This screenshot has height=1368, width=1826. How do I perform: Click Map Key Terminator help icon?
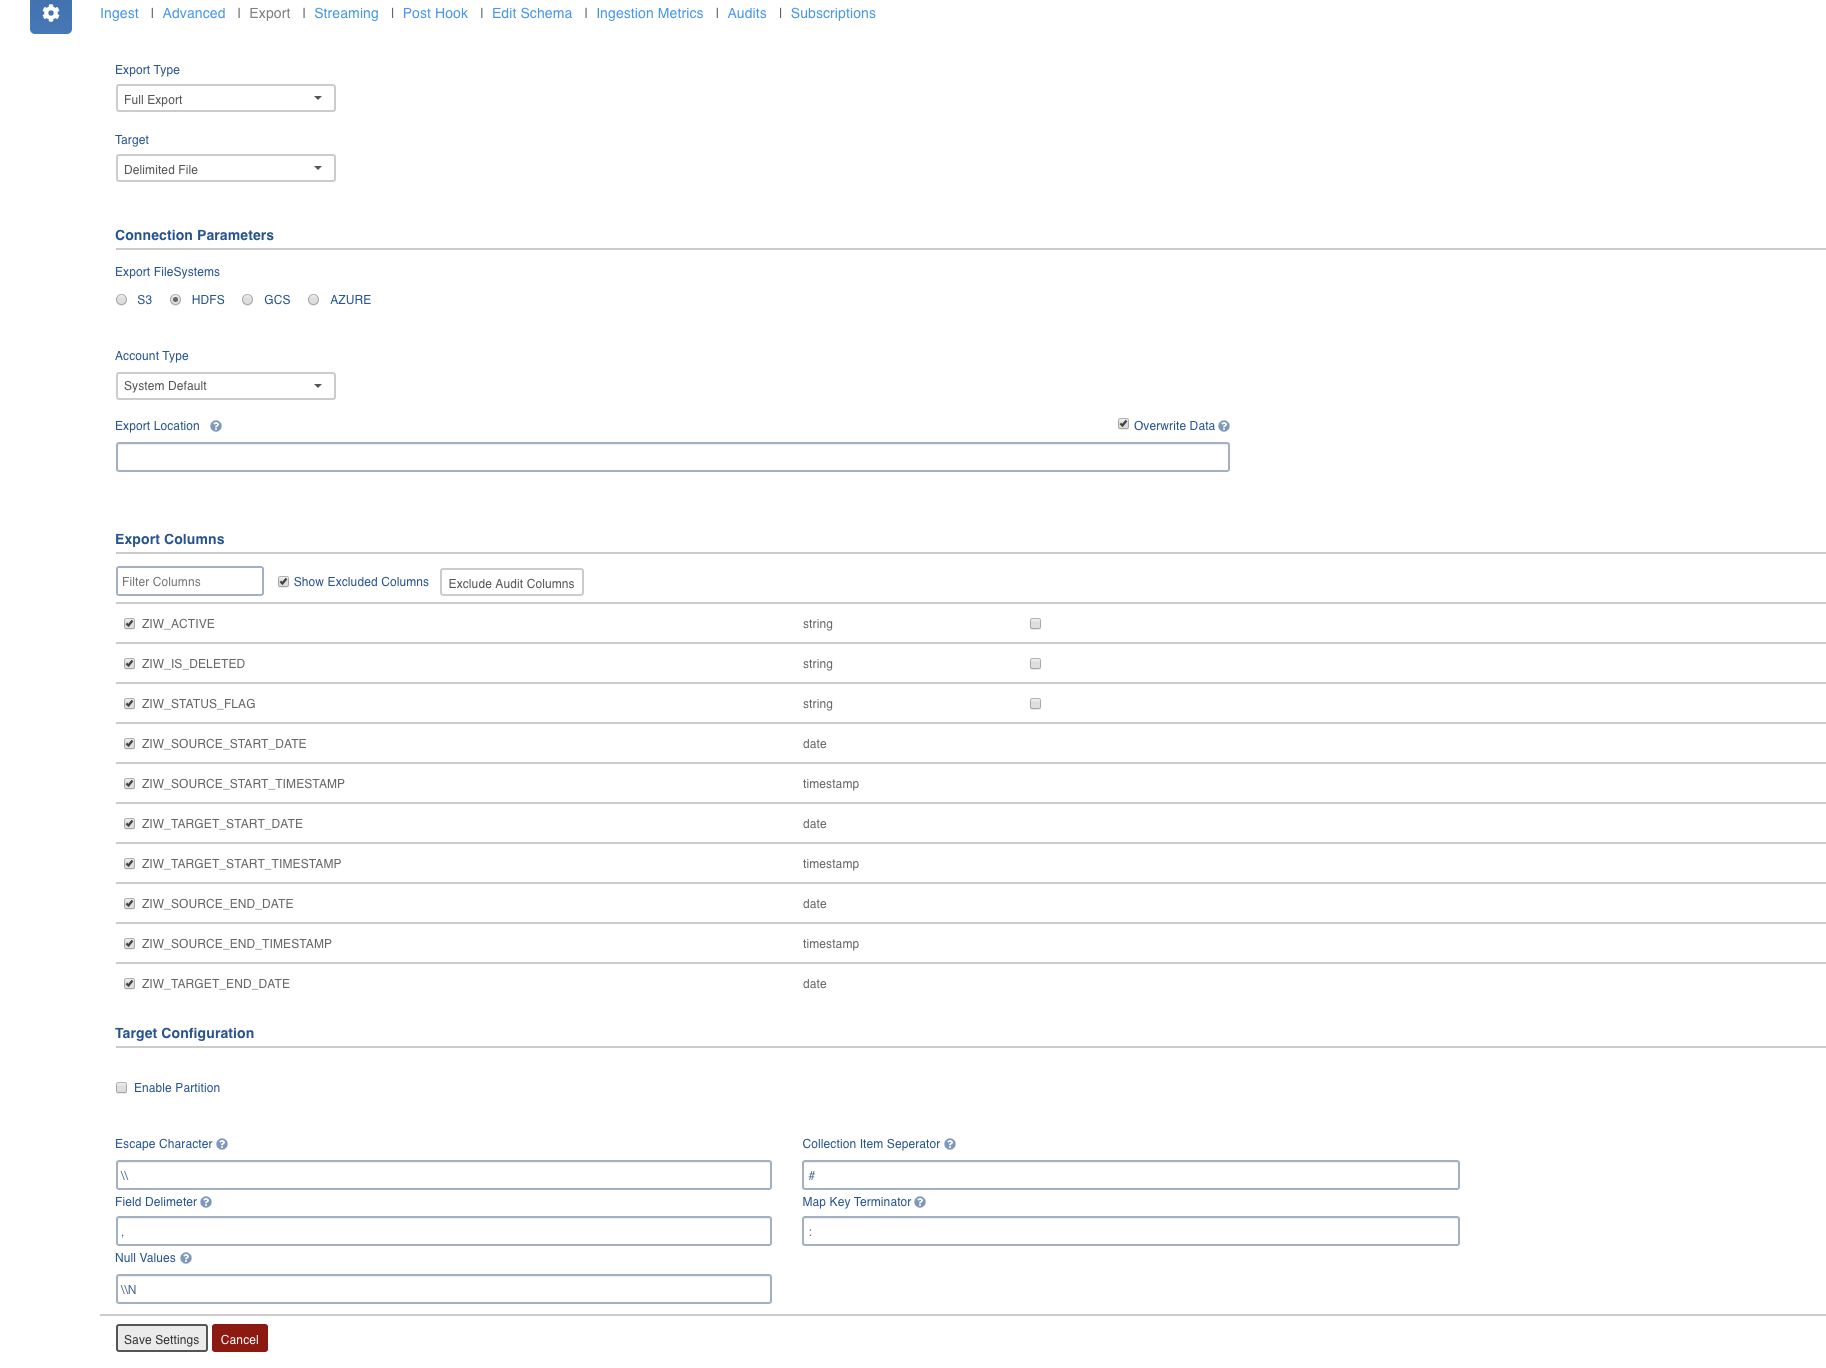click(x=920, y=1202)
